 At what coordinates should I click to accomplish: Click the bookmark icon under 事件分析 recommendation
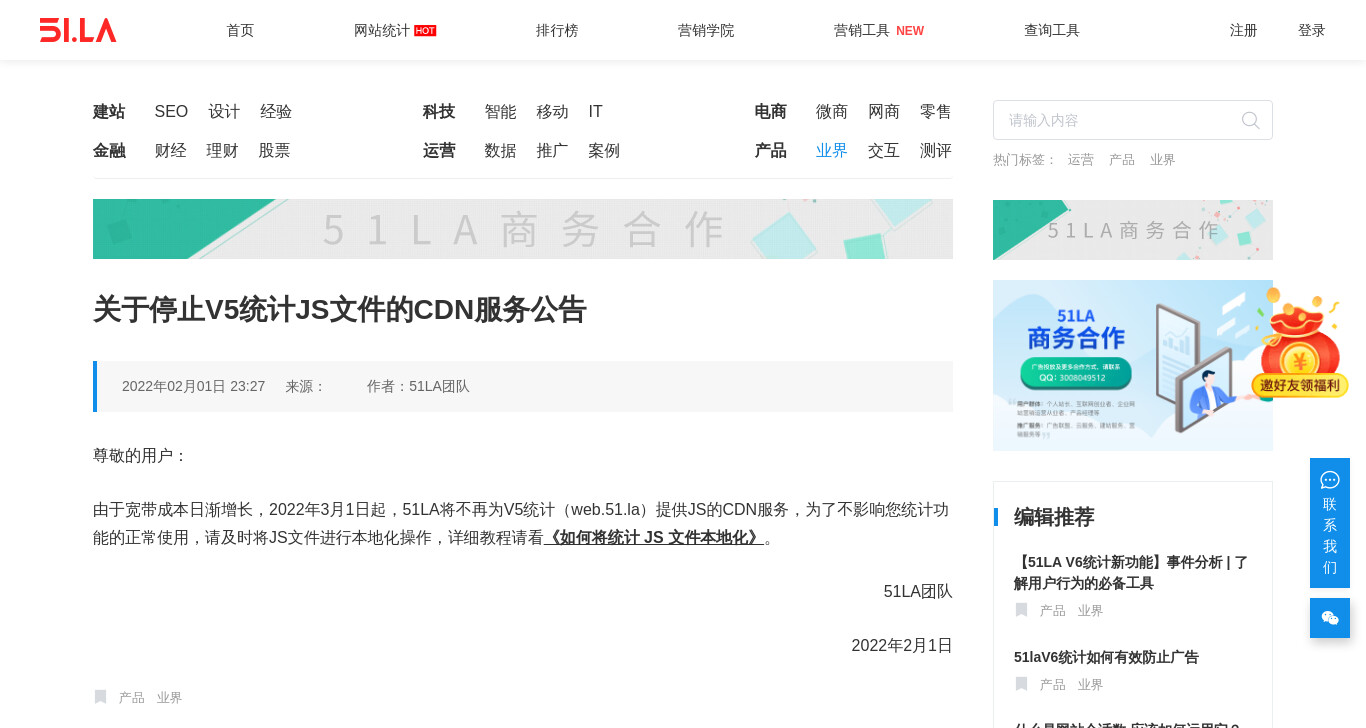1021,610
